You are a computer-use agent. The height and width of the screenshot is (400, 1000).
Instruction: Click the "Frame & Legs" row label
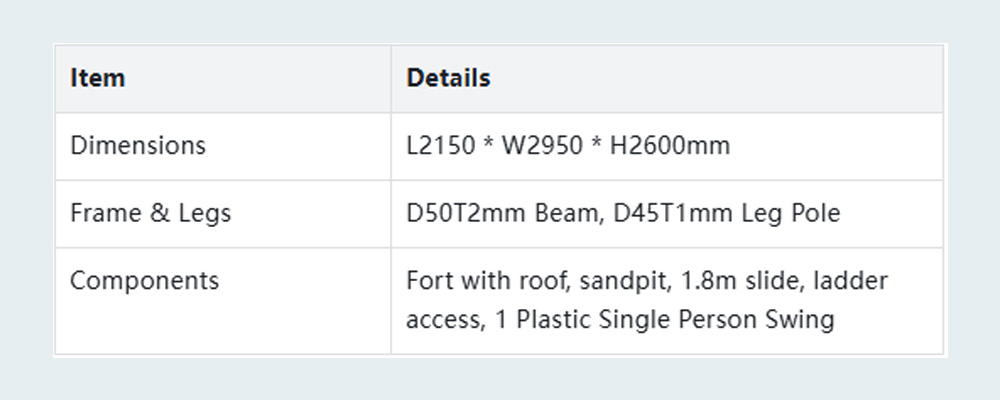[150, 213]
